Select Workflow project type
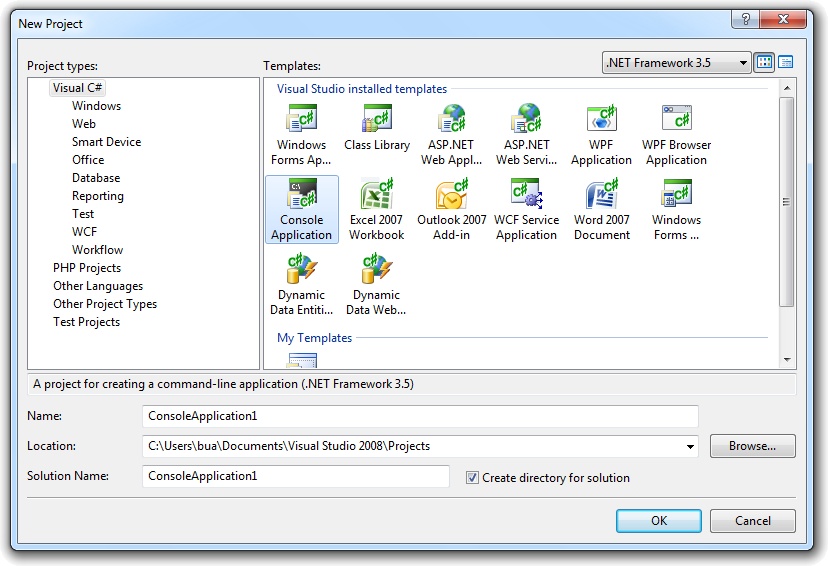 pyautogui.click(x=98, y=250)
